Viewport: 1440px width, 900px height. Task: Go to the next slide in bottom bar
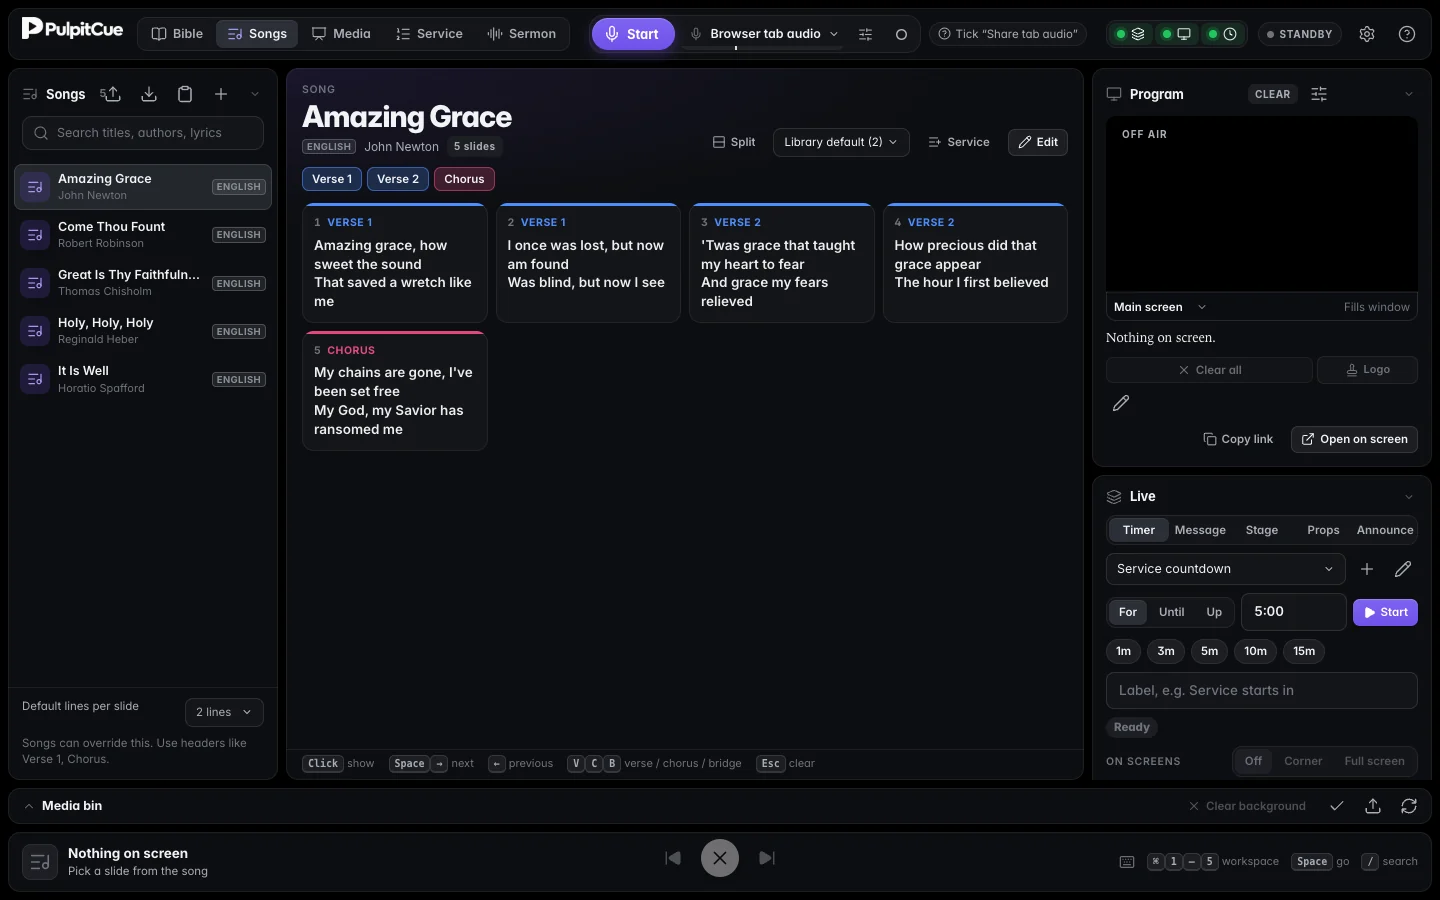[767, 858]
